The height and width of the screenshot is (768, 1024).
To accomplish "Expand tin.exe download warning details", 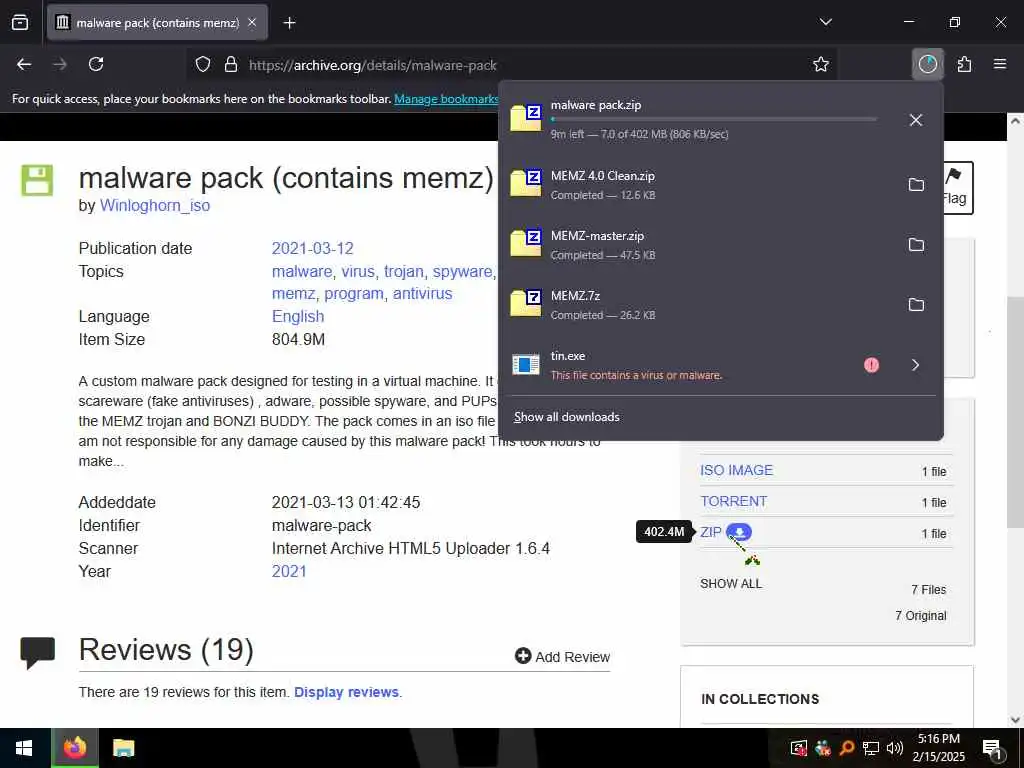I will click(916, 365).
